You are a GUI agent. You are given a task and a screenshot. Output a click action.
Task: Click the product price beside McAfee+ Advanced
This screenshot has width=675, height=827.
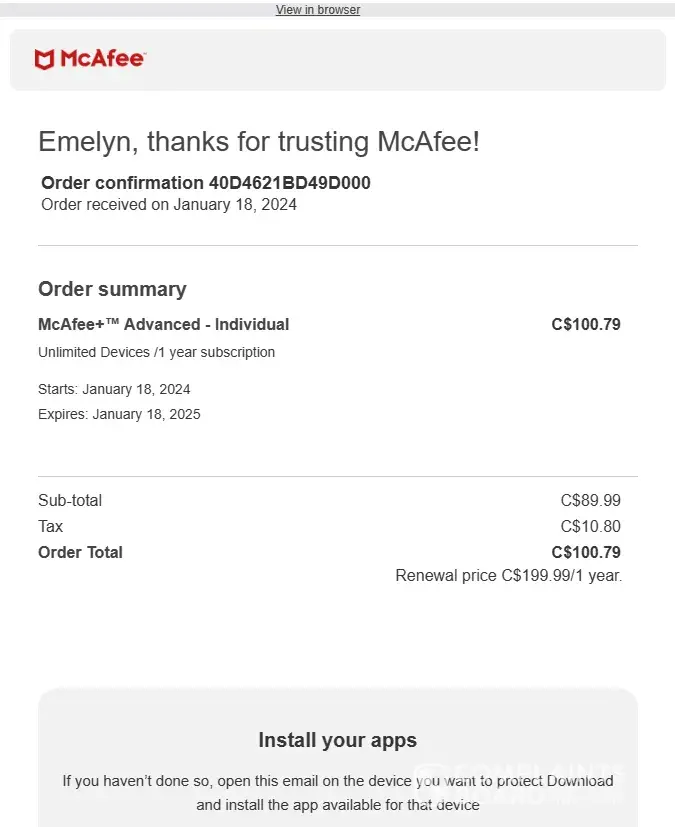[585, 324]
